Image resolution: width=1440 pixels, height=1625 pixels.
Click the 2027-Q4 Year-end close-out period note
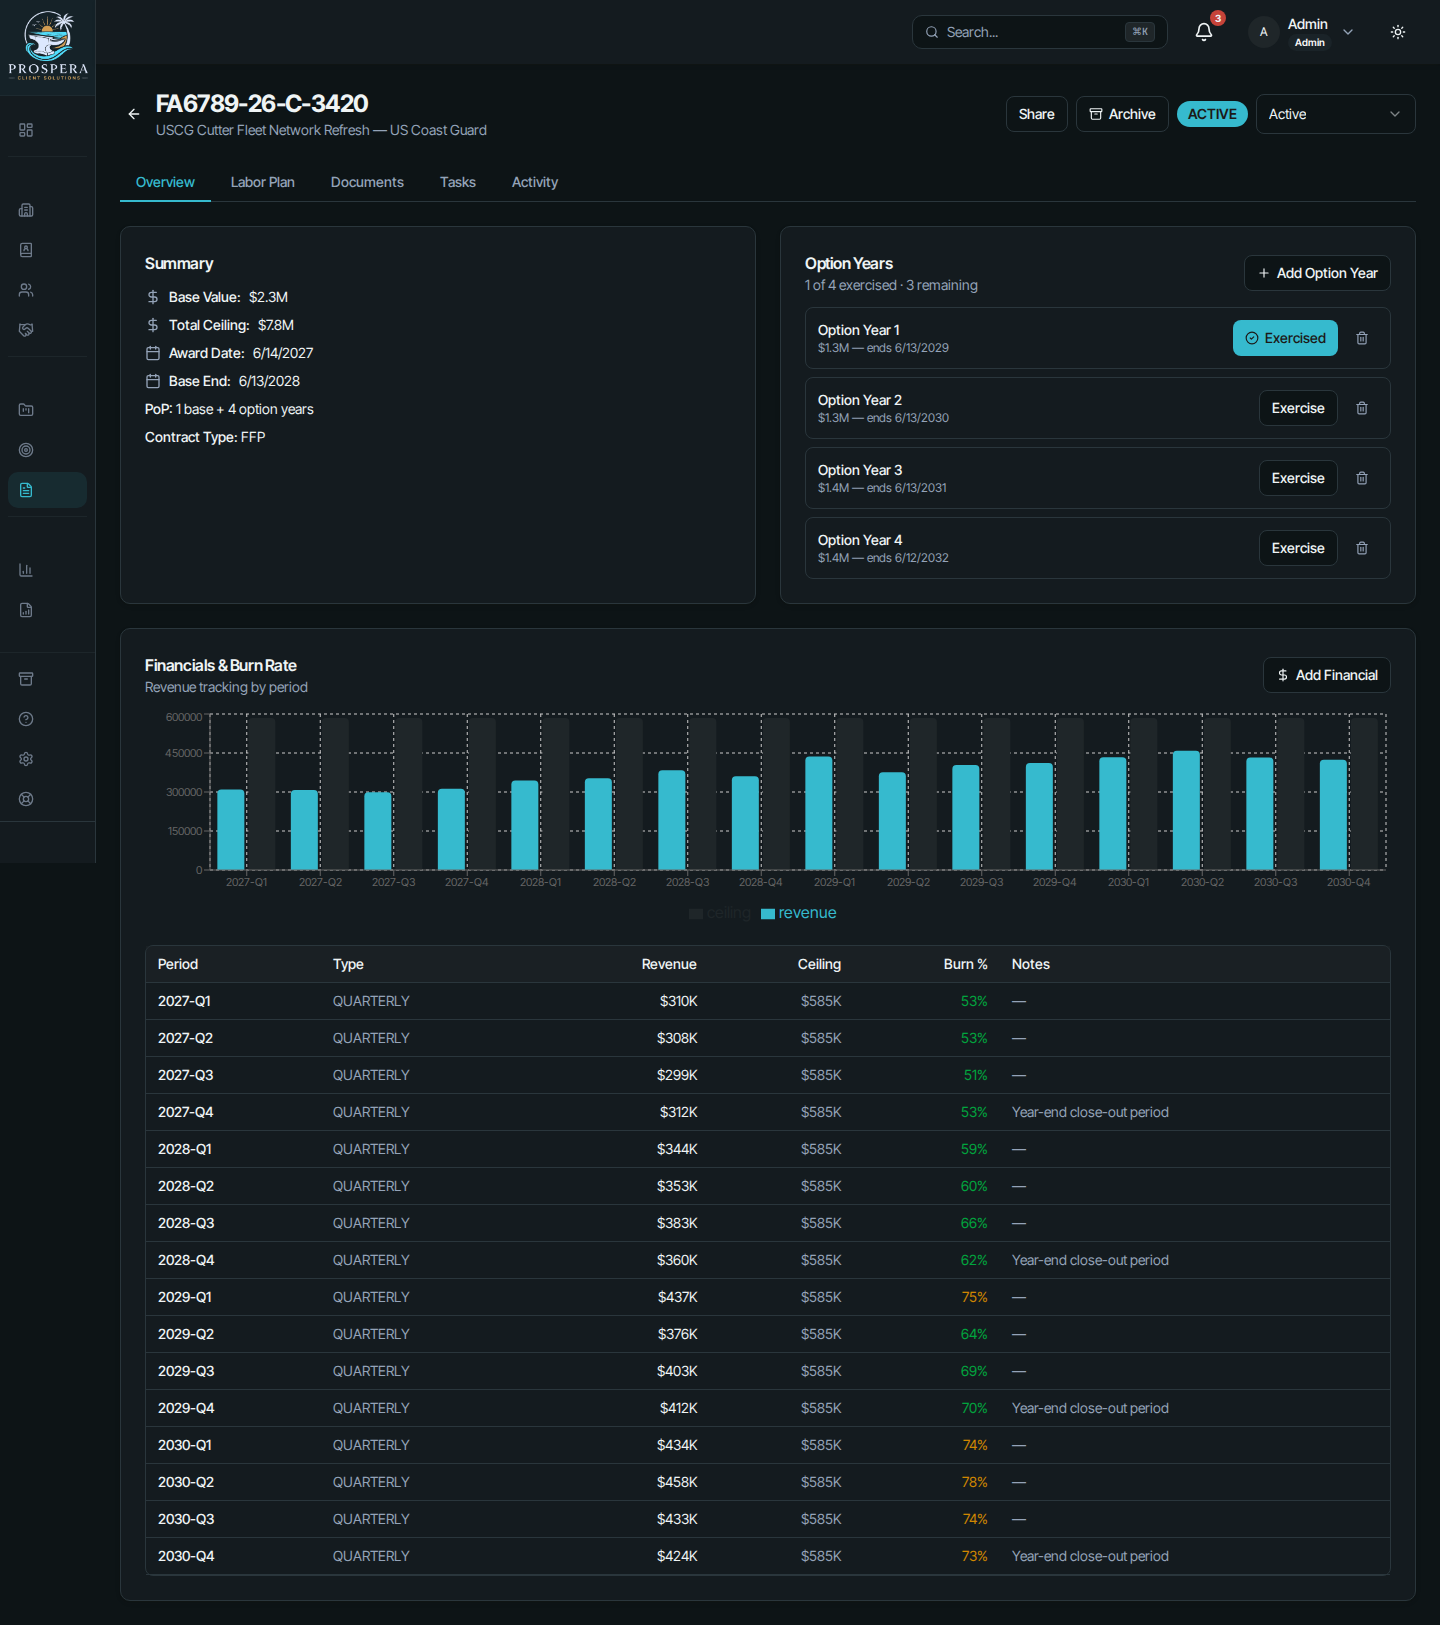pos(1090,1112)
